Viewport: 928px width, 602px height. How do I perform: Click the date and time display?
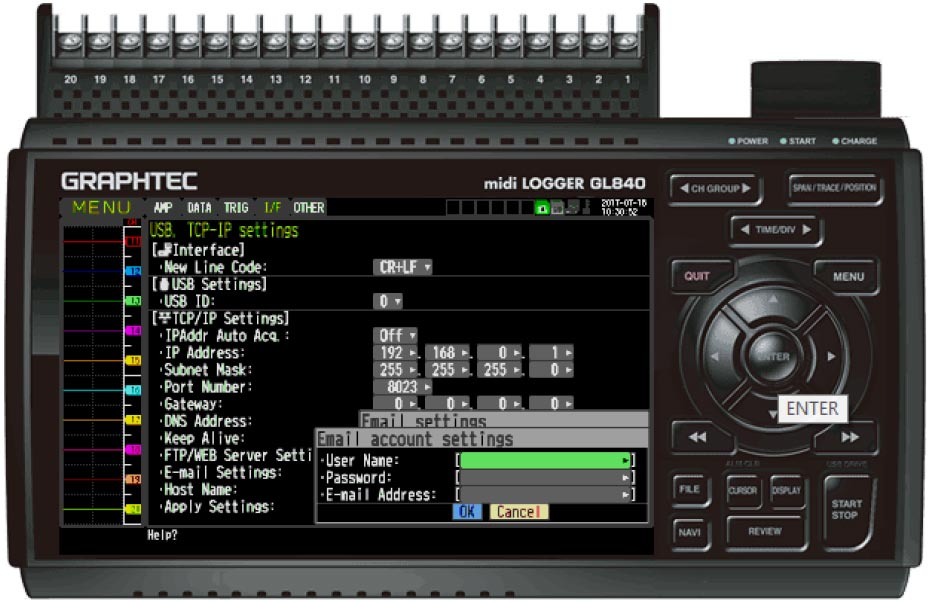tap(624, 207)
